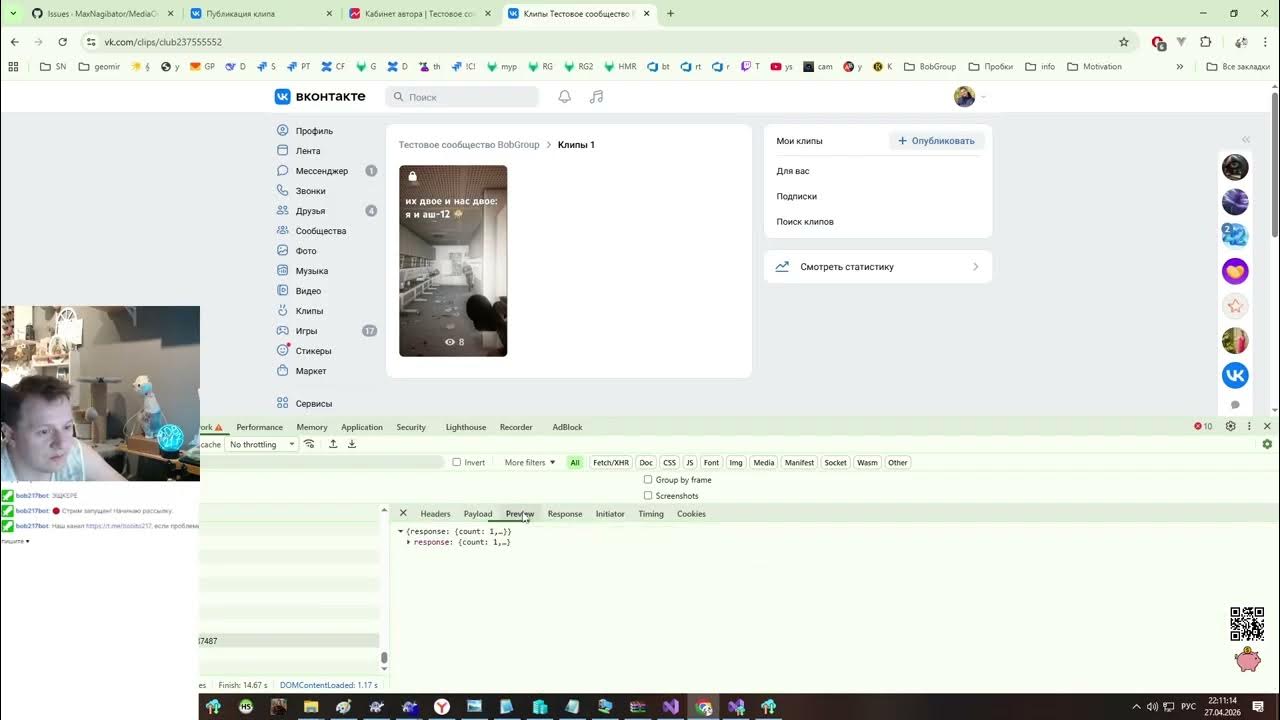Open Поиск клипов
Screen dimensions: 1280x720
tap(805, 222)
